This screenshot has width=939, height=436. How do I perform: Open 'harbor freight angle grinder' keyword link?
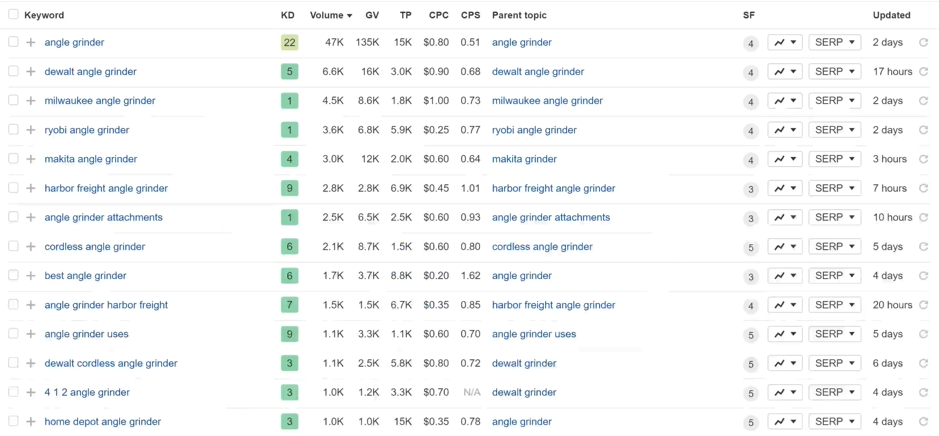click(106, 188)
